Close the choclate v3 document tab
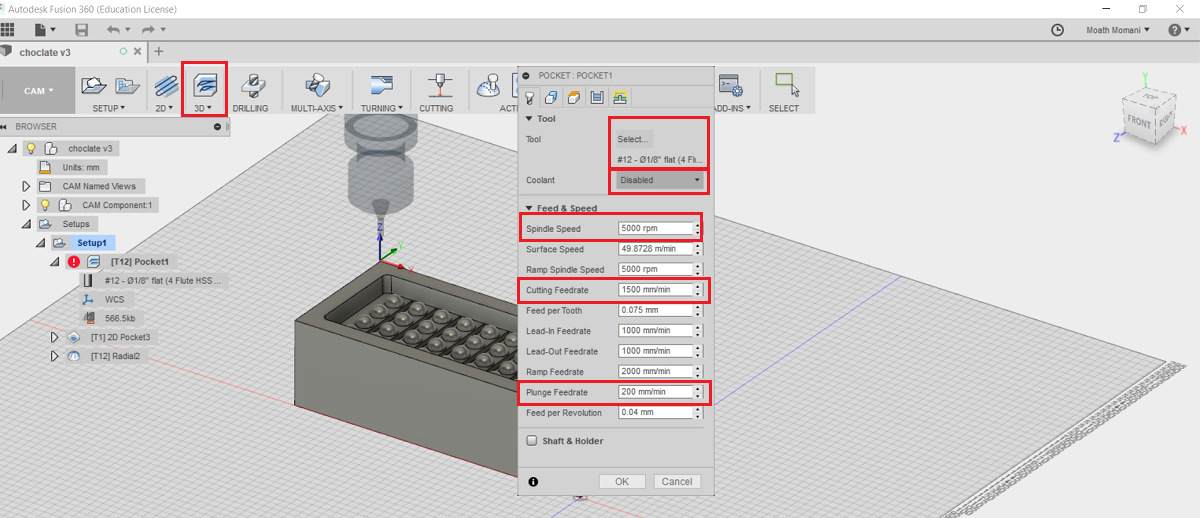1200x518 pixels. pos(138,51)
